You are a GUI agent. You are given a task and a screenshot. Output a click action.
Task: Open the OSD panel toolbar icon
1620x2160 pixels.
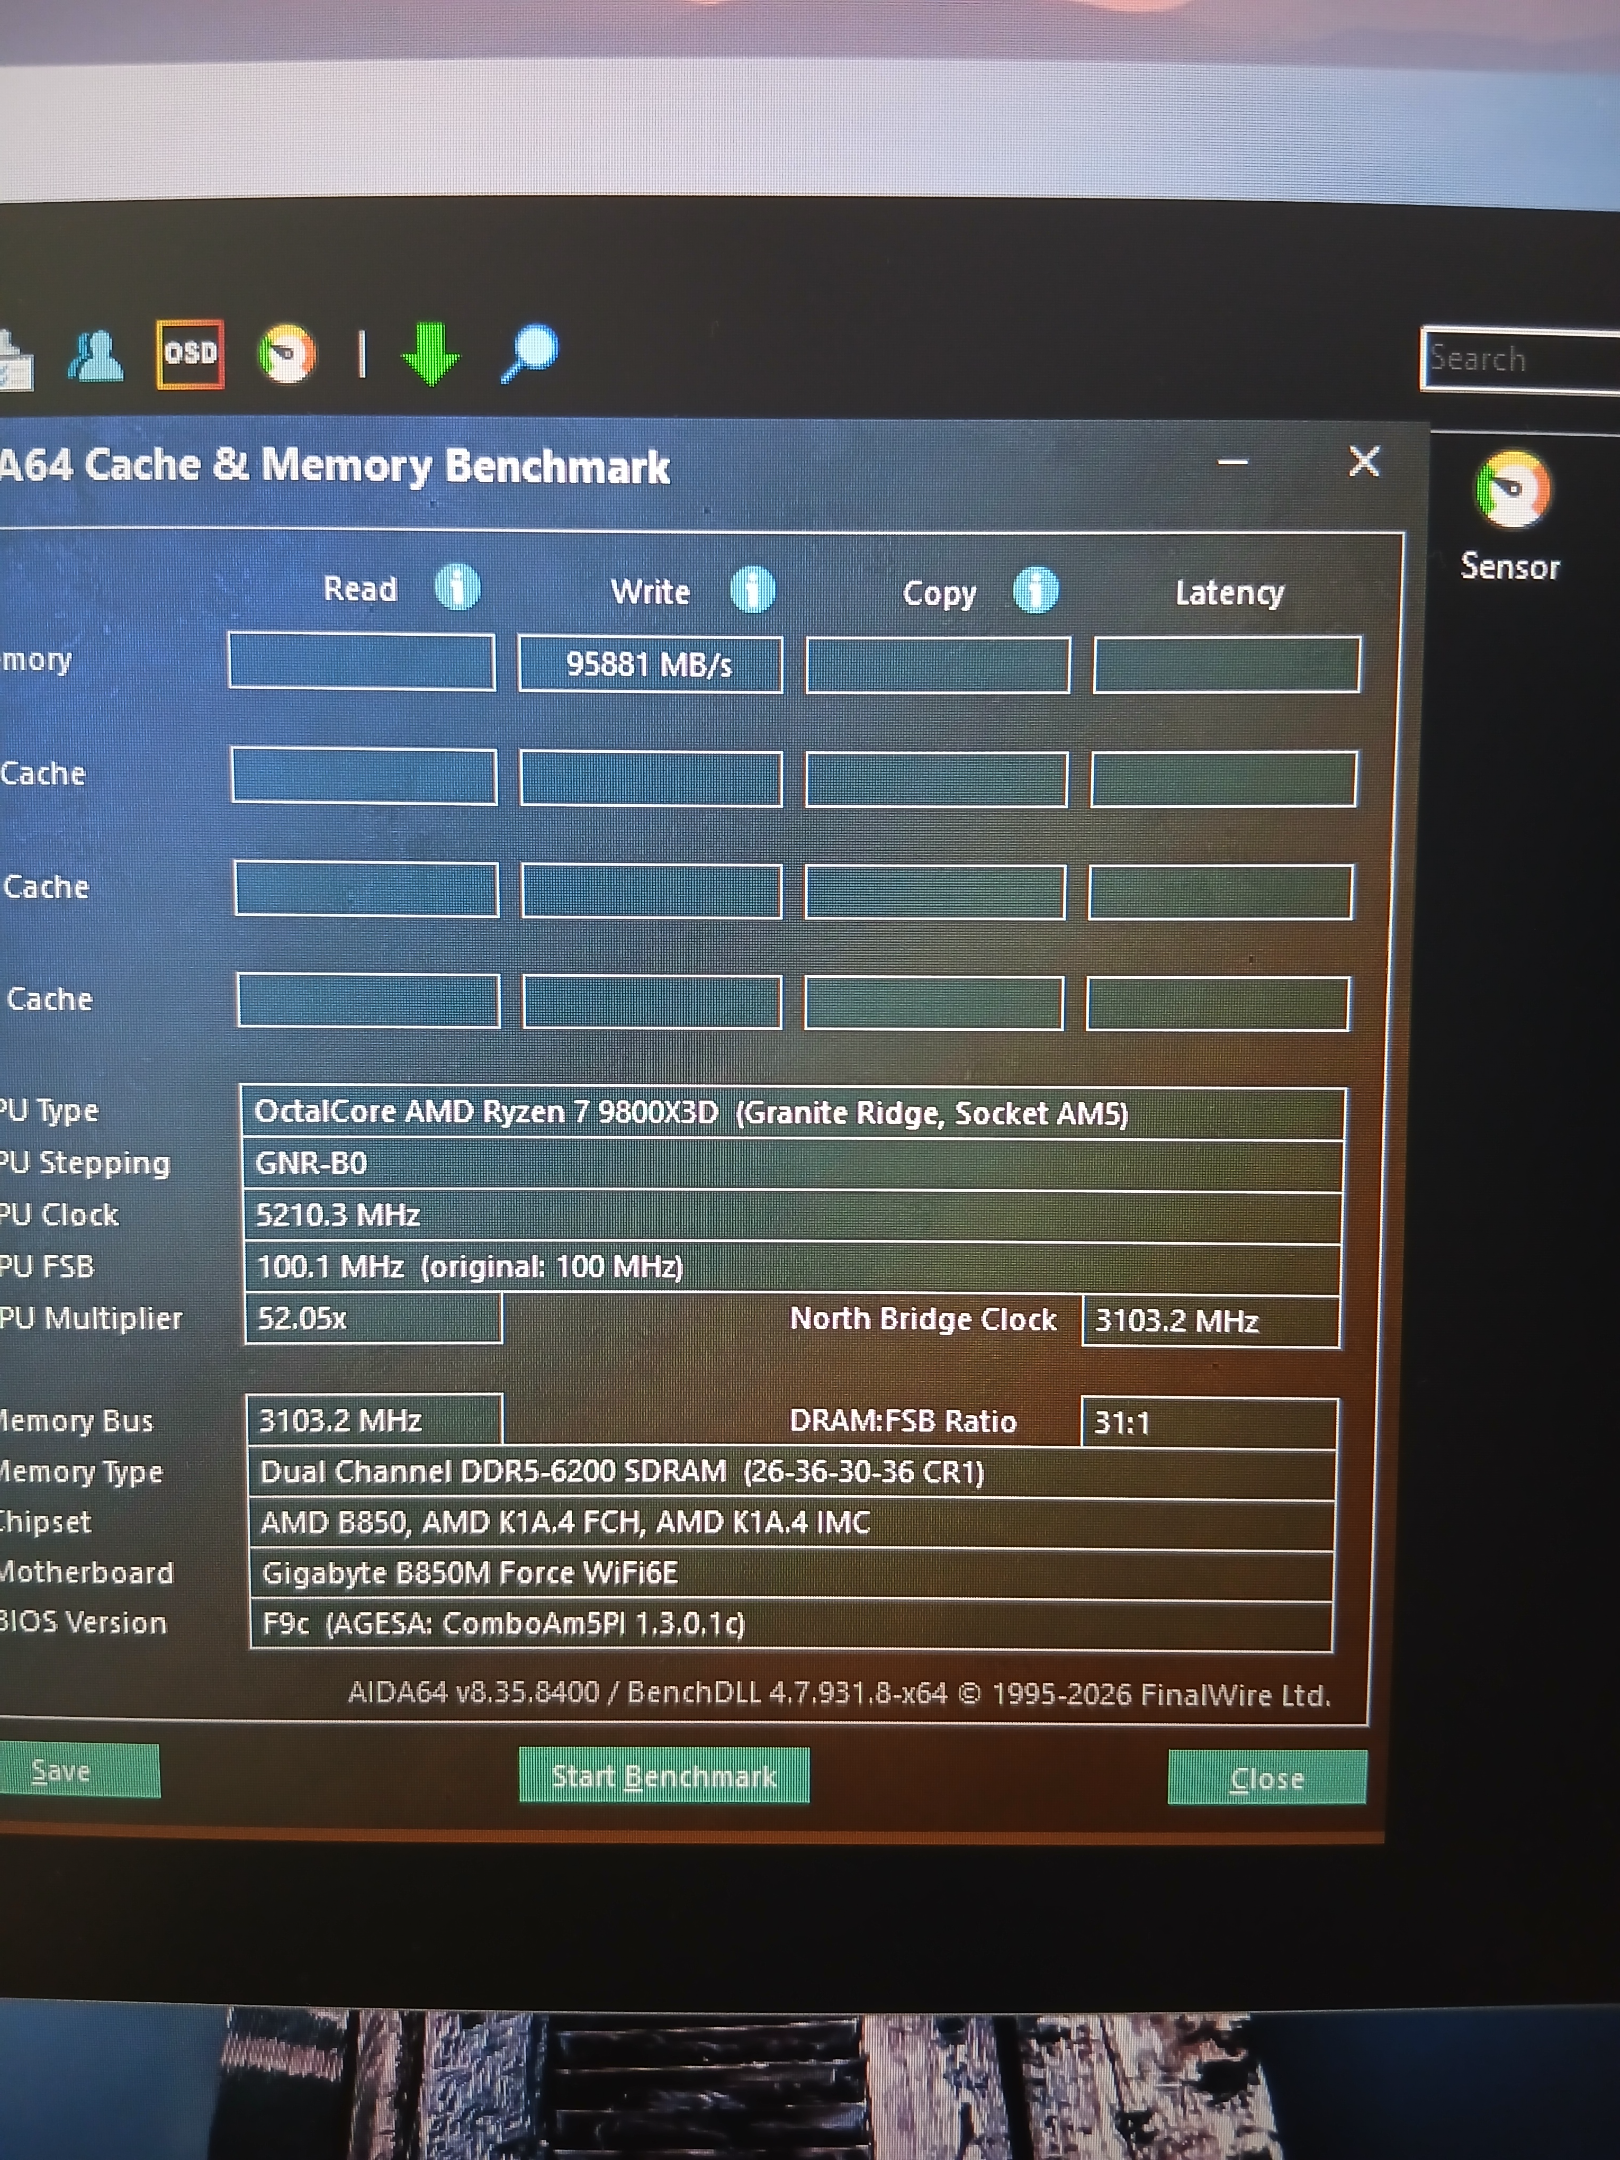coord(190,353)
